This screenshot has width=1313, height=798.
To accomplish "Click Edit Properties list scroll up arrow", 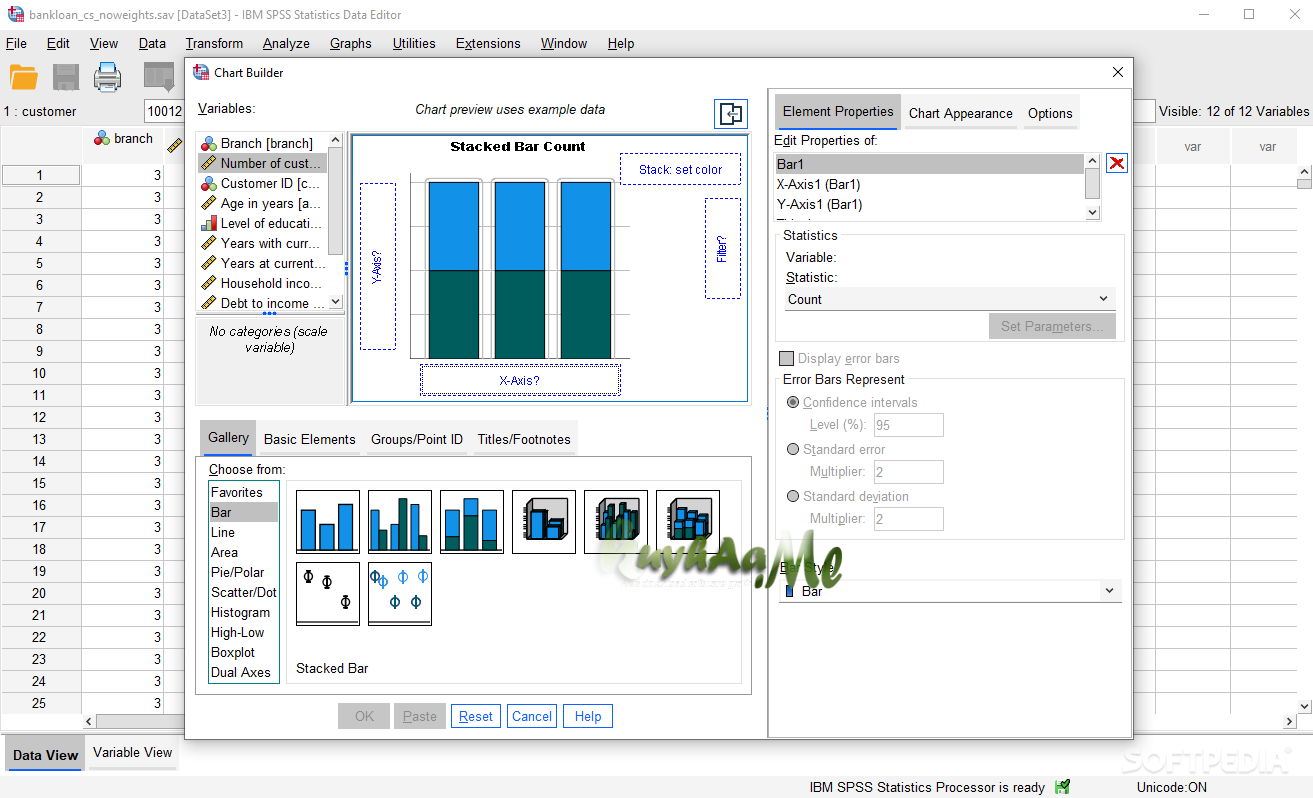I will [1092, 161].
